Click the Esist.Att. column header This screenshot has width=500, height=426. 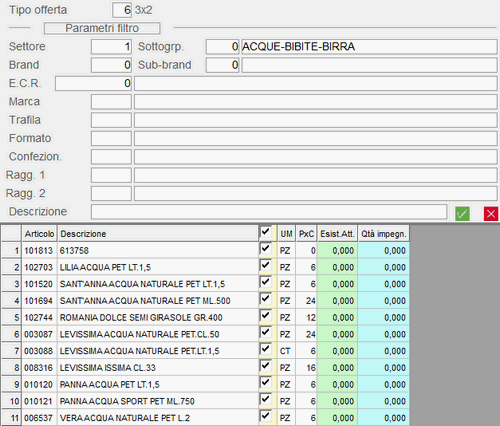click(x=337, y=234)
